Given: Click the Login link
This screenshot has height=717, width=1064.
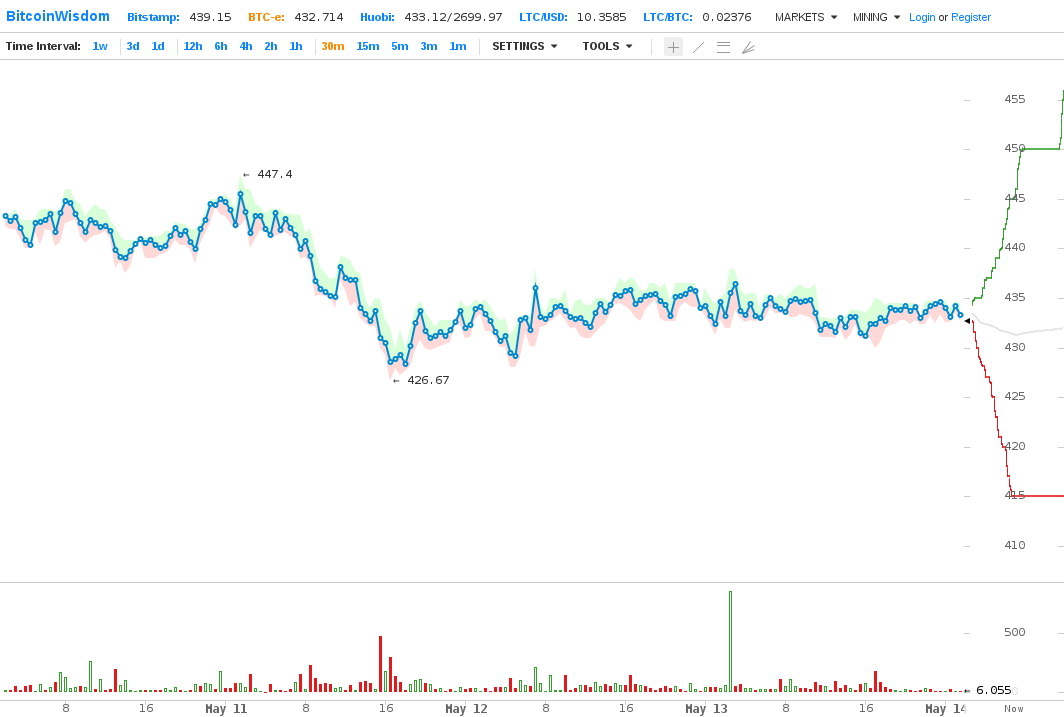Looking at the screenshot, I should point(922,18).
